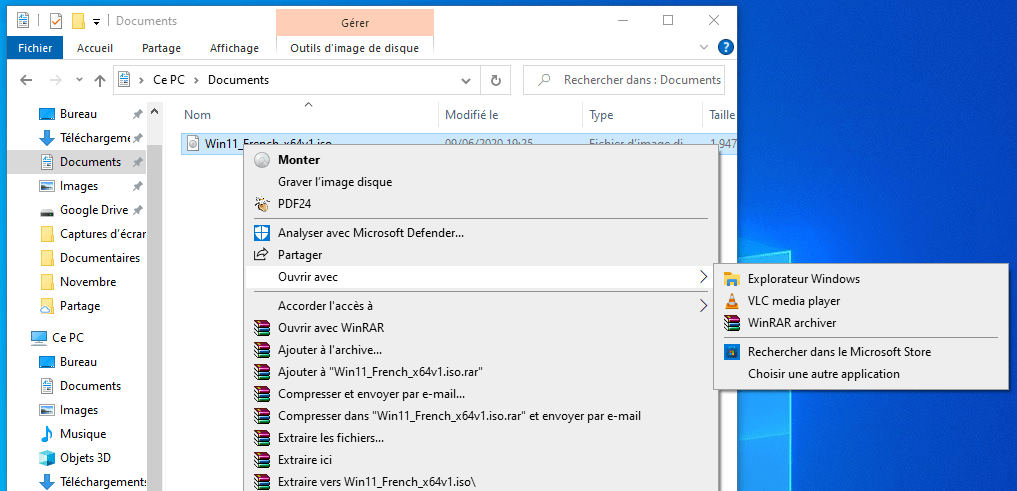Click the ISO file icon for Win11_French_x64v1.iso
The width and height of the screenshot is (1017, 491).
(x=193, y=143)
